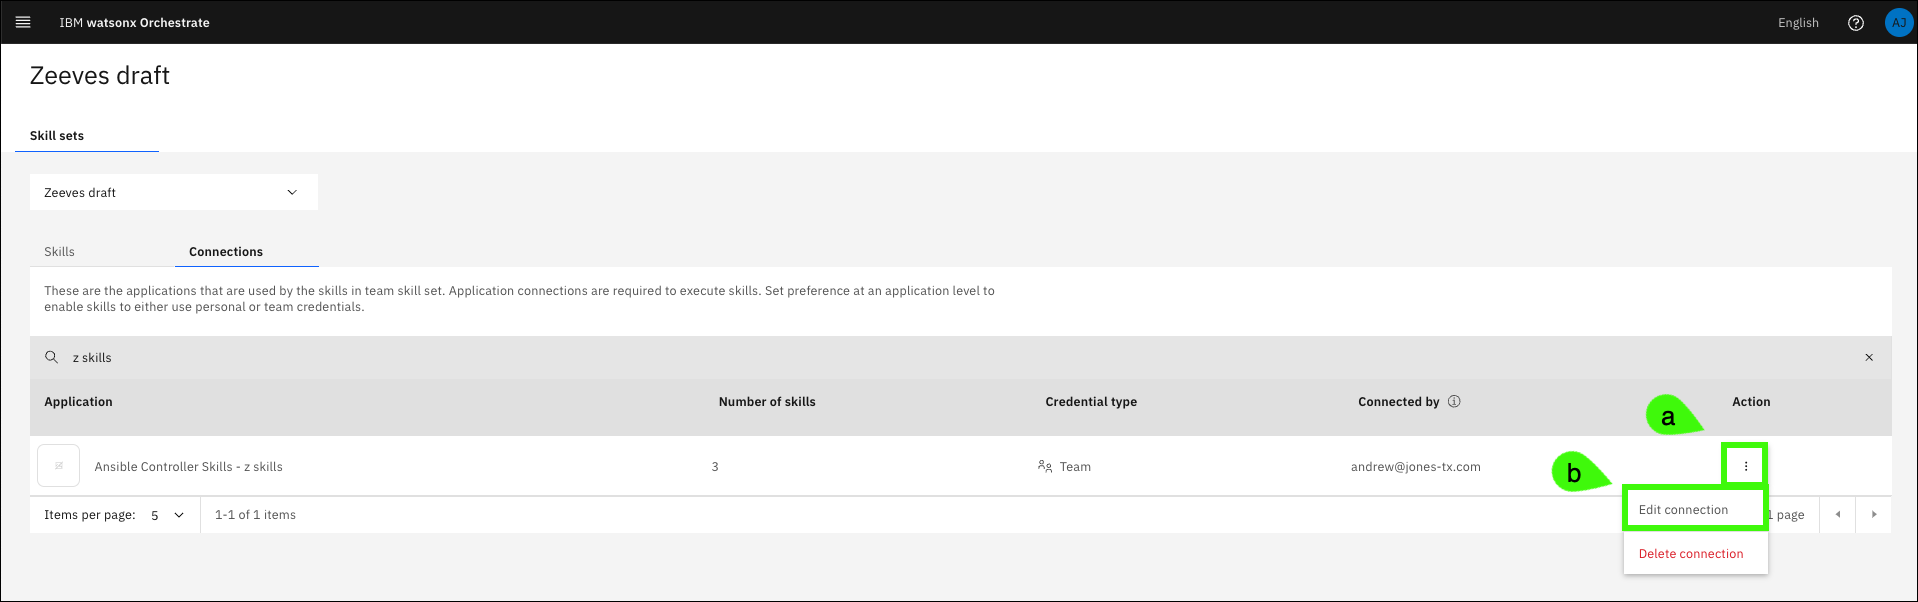Choose Delete connection from the menu
1918x602 pixels.
(x=1690, y=554)
